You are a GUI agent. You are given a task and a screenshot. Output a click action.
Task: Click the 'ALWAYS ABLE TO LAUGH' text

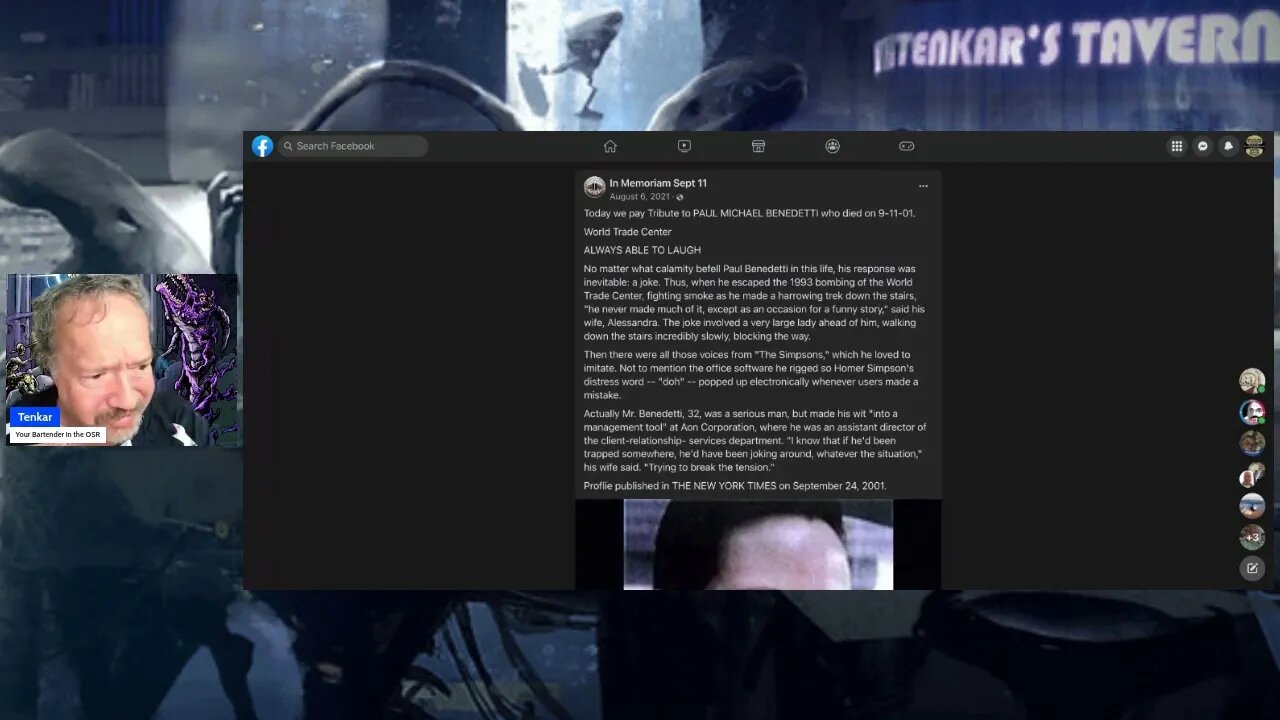(x=642, y=250)
